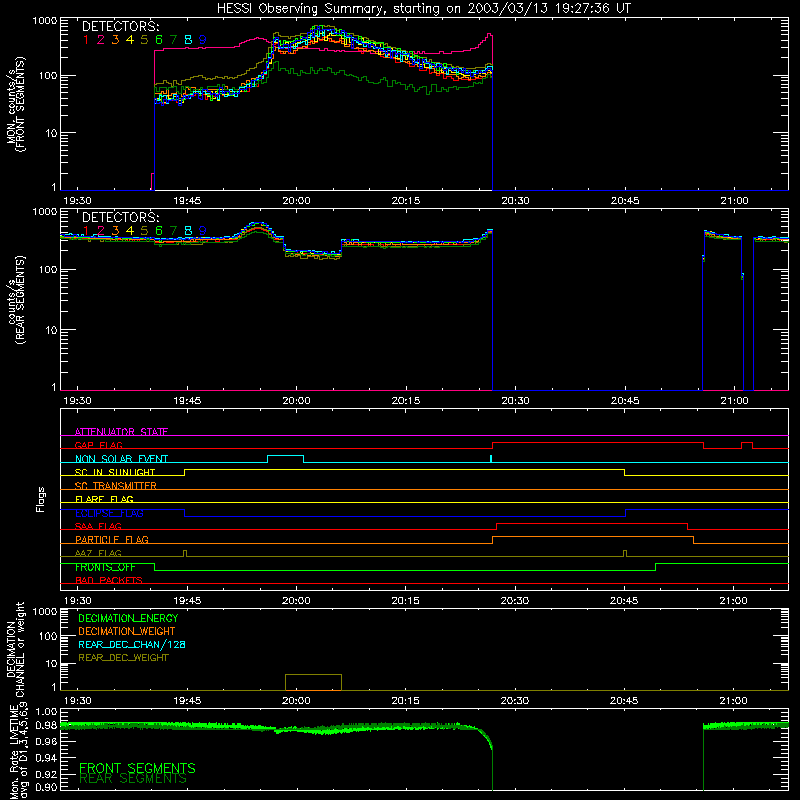Click FRONT SEGMENTS legend in the livetime plot
800x800 pixels.
click(137, 768)
